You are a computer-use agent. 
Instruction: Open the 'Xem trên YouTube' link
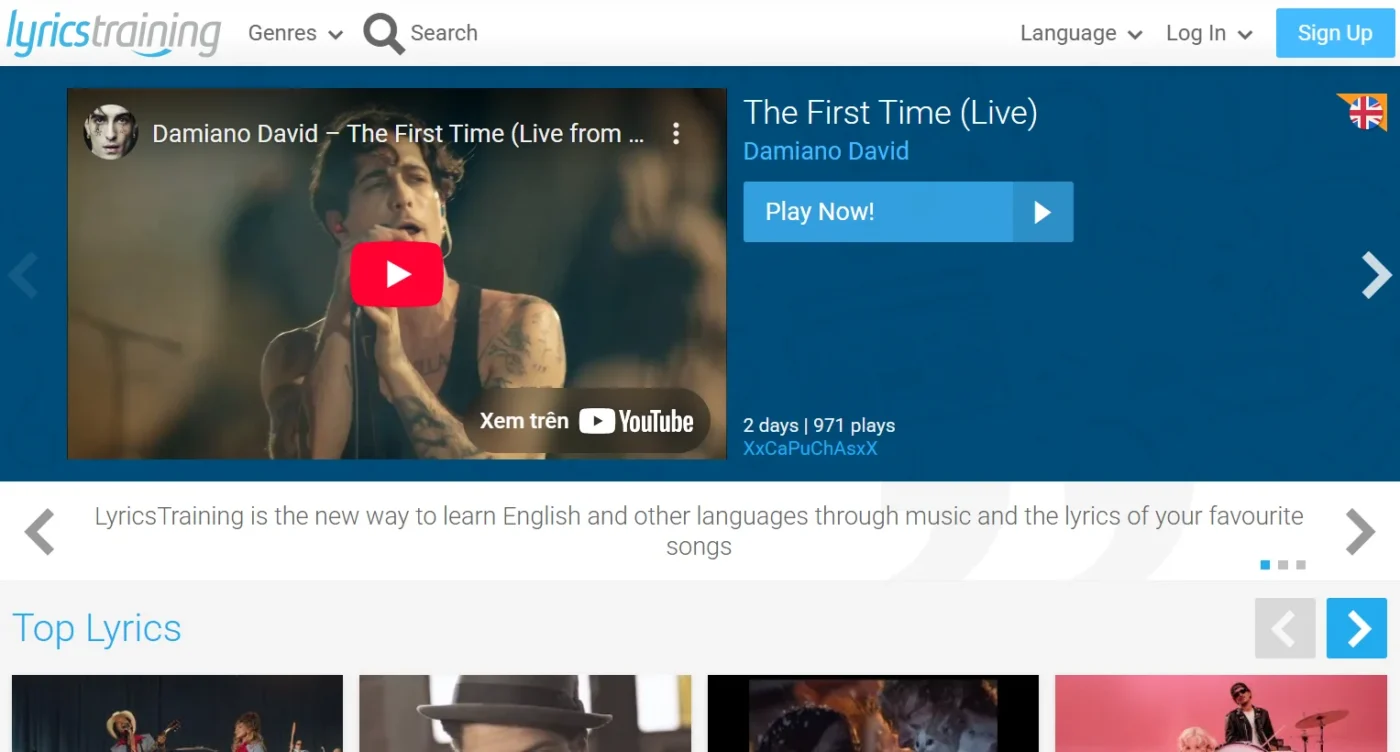588,420
